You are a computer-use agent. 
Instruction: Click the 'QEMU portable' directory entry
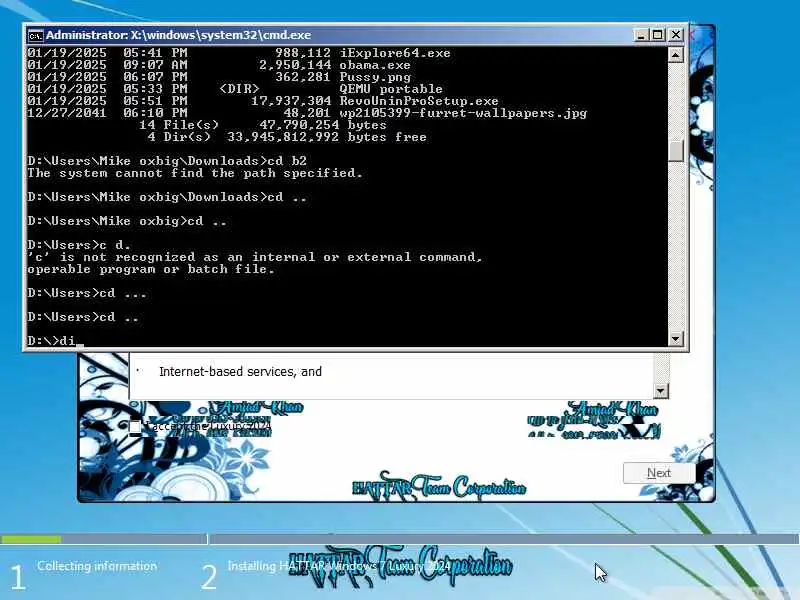pyautogui.click(x=391, y=89)
